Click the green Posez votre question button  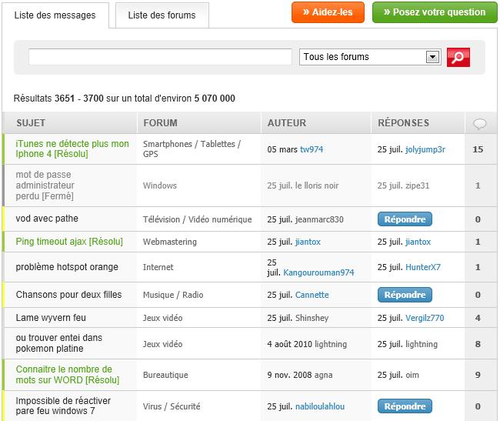click(435, 12)
